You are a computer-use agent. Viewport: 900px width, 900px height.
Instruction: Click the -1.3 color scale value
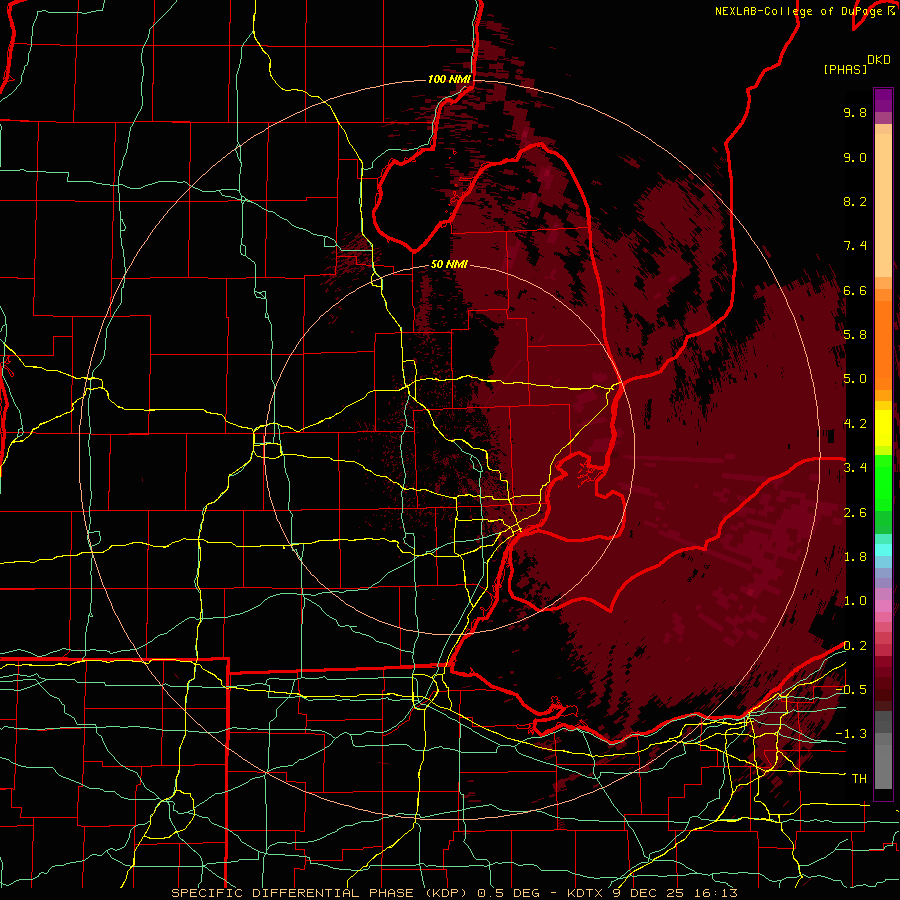click(851, 734)
